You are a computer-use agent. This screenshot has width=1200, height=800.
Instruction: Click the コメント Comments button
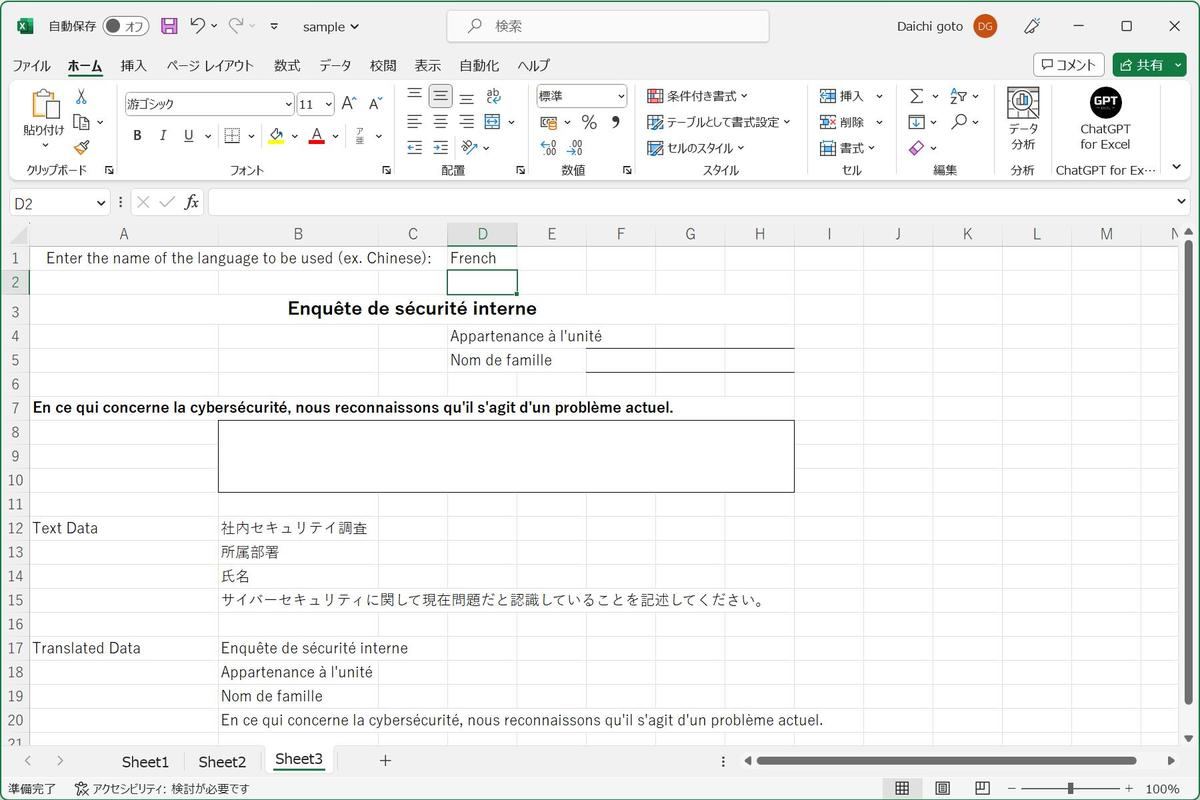(1068, 65)
